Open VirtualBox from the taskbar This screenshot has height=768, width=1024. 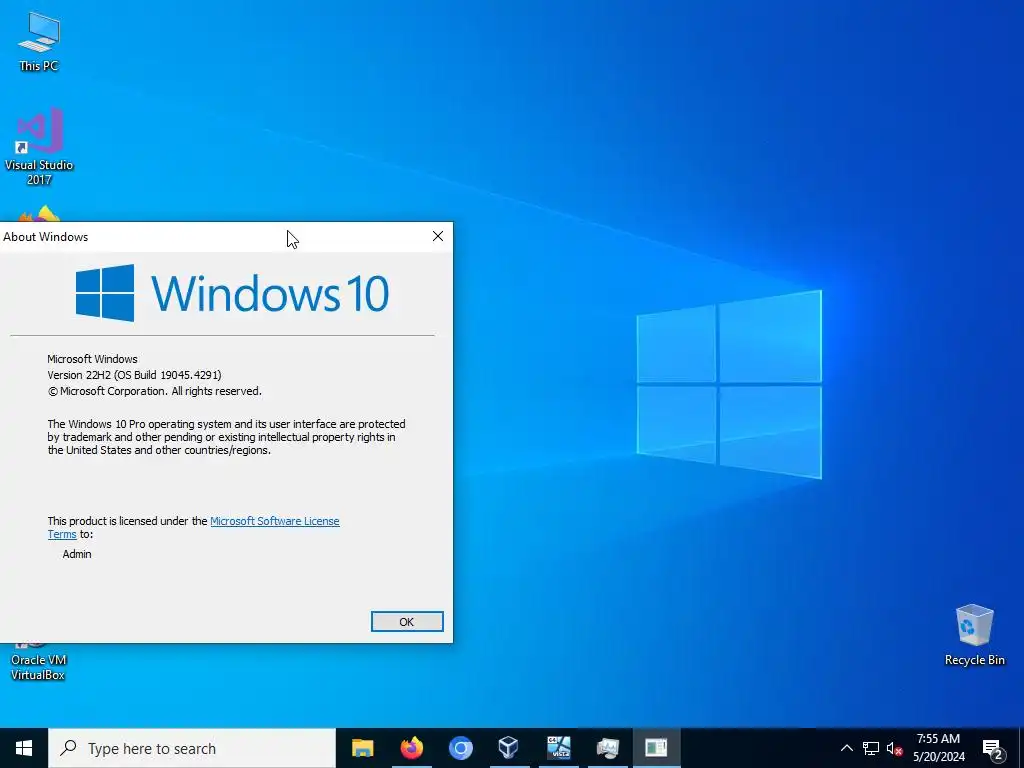point(509,748)
